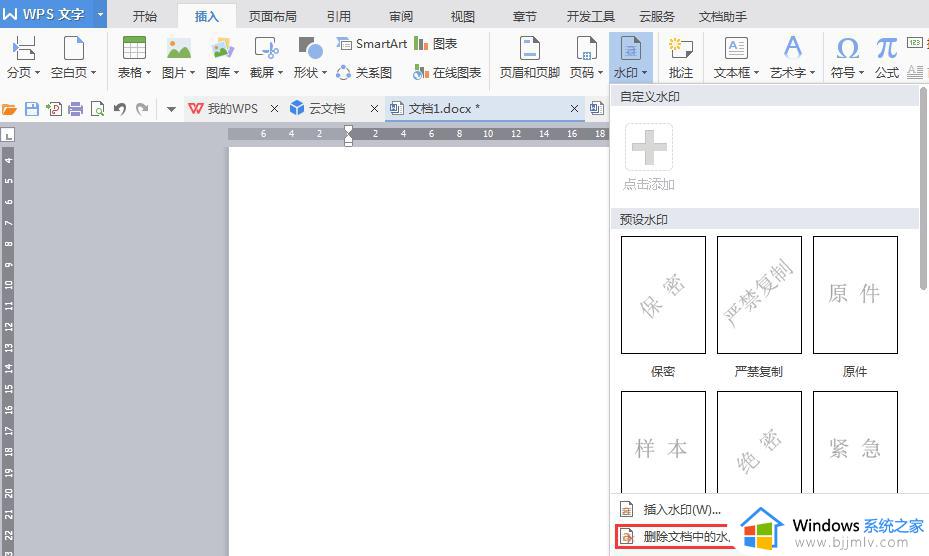Click the 关系图 relationship diagram button
Viewport: 929px width, 556px height.
click(x=364, y=73)
